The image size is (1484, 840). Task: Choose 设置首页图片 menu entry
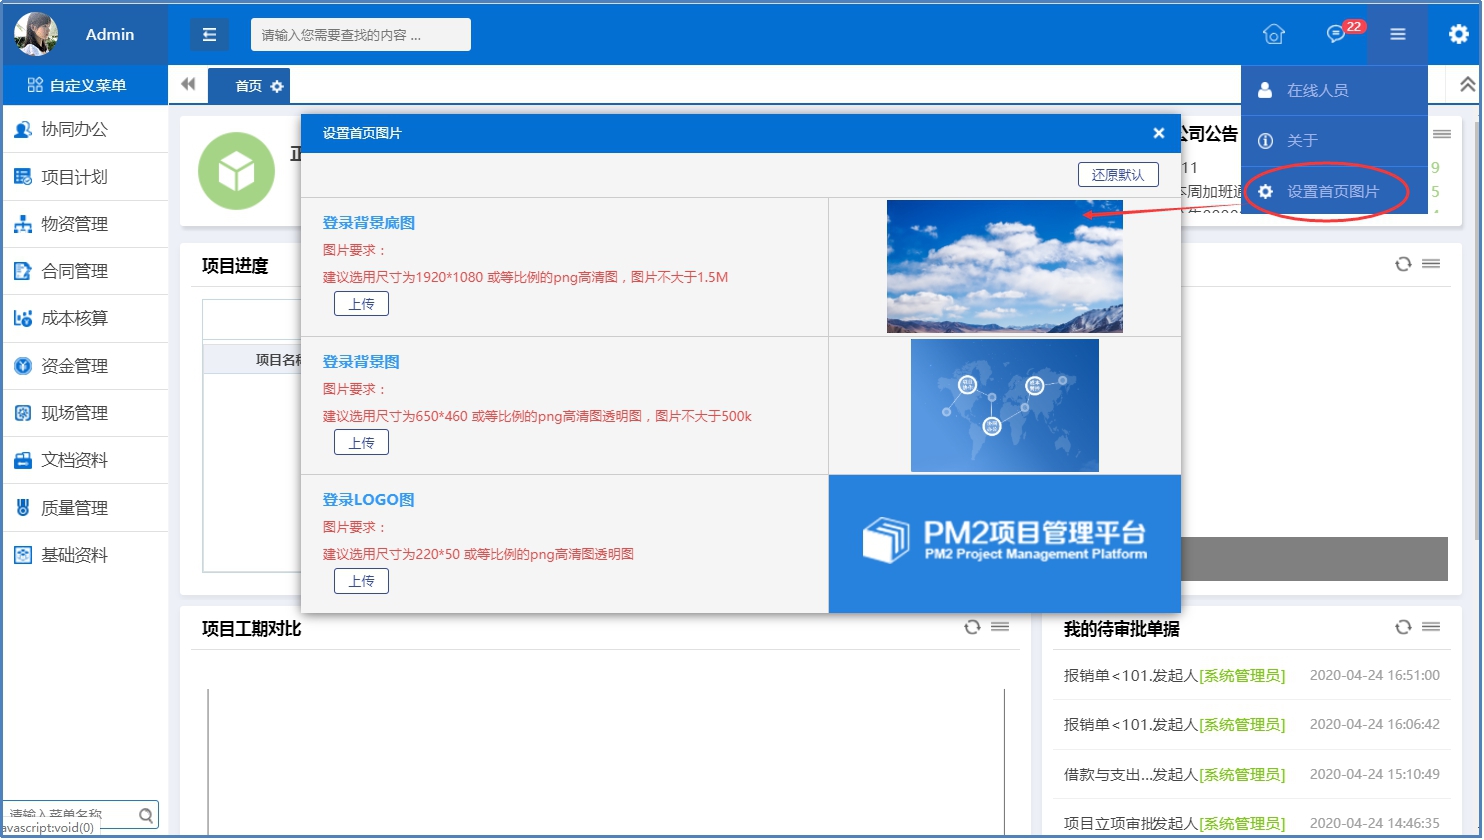pyautogui.click(x=1332, y=191)
